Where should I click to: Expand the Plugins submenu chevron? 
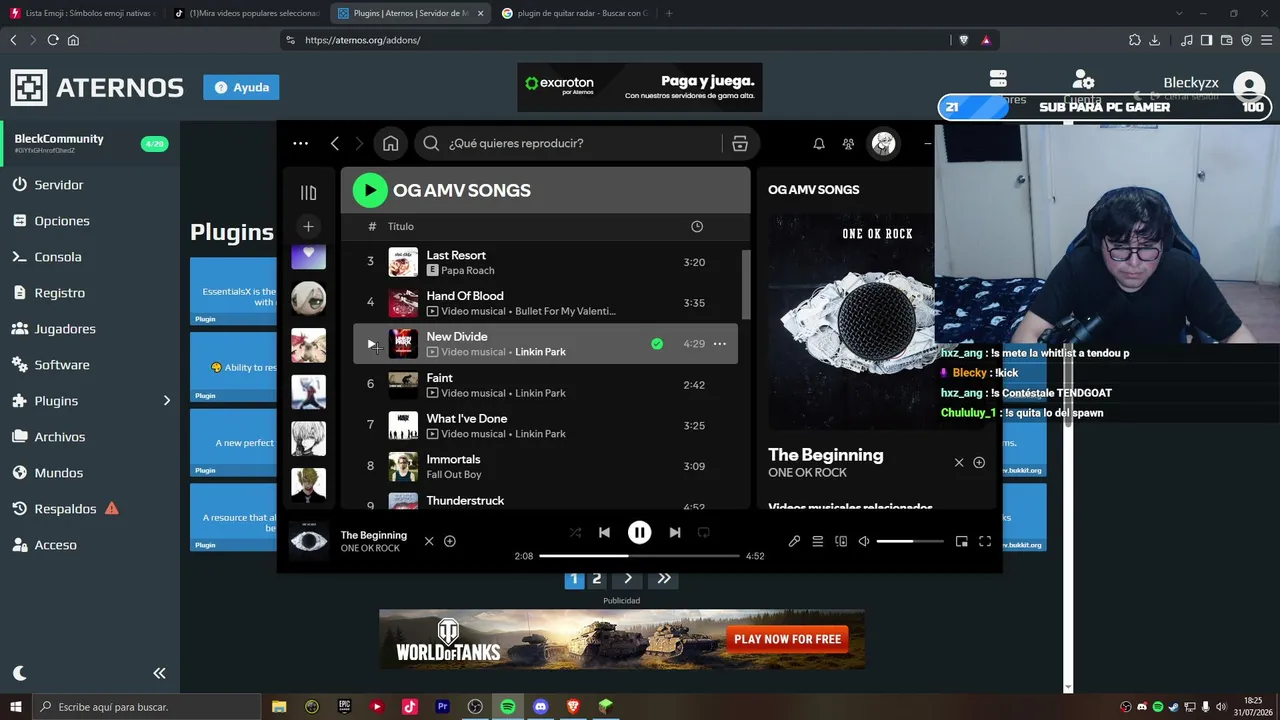coord(167,401)
